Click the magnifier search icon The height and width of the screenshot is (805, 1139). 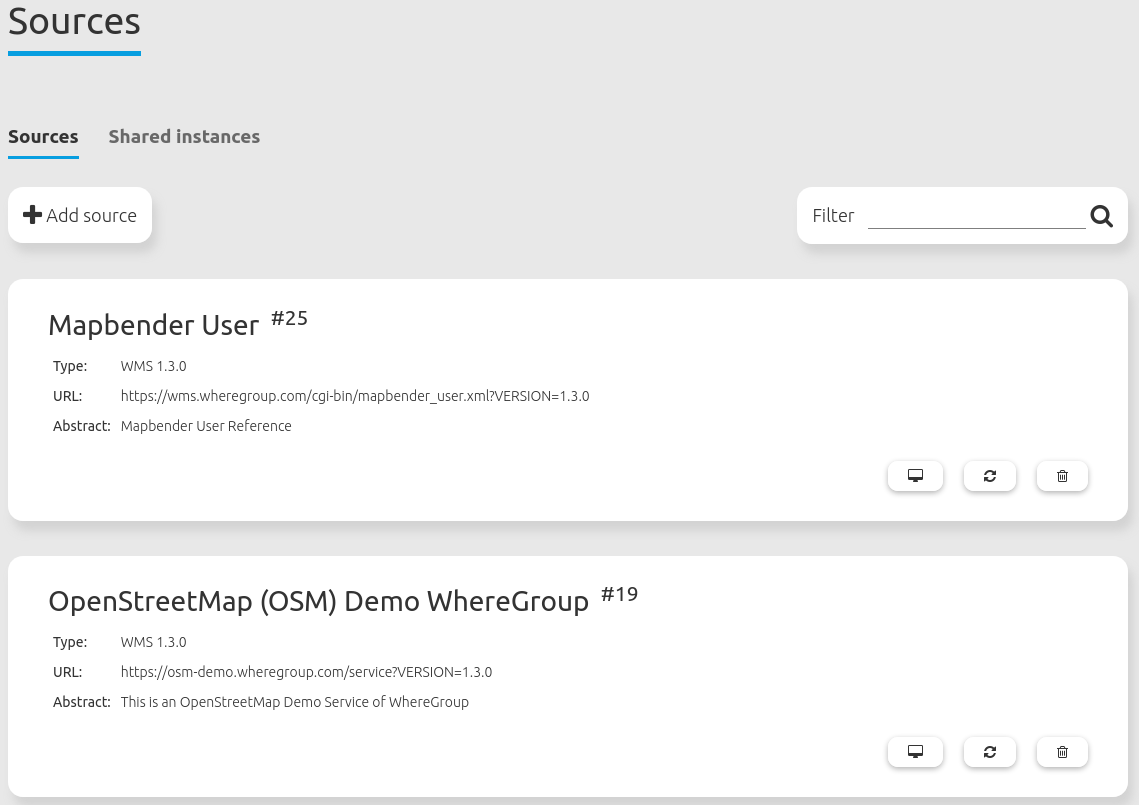click(x=1101, y=216)
